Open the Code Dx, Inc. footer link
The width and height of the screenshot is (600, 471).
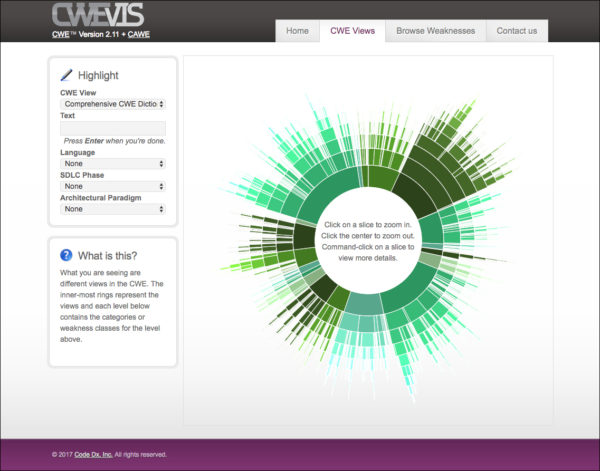point(93,455)
